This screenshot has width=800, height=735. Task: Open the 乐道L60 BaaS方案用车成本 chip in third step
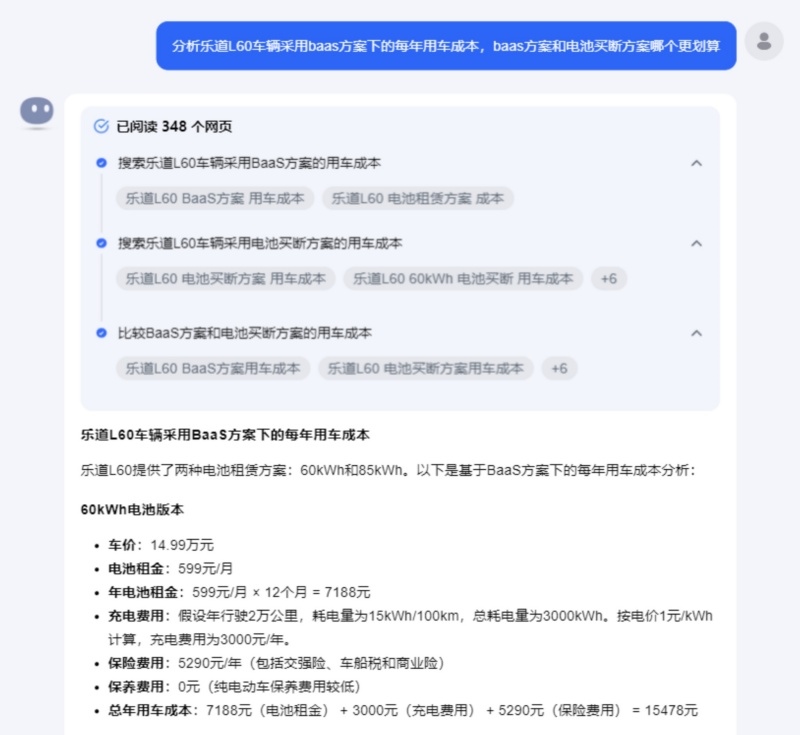pyautogui.click(x=213, y=368)
